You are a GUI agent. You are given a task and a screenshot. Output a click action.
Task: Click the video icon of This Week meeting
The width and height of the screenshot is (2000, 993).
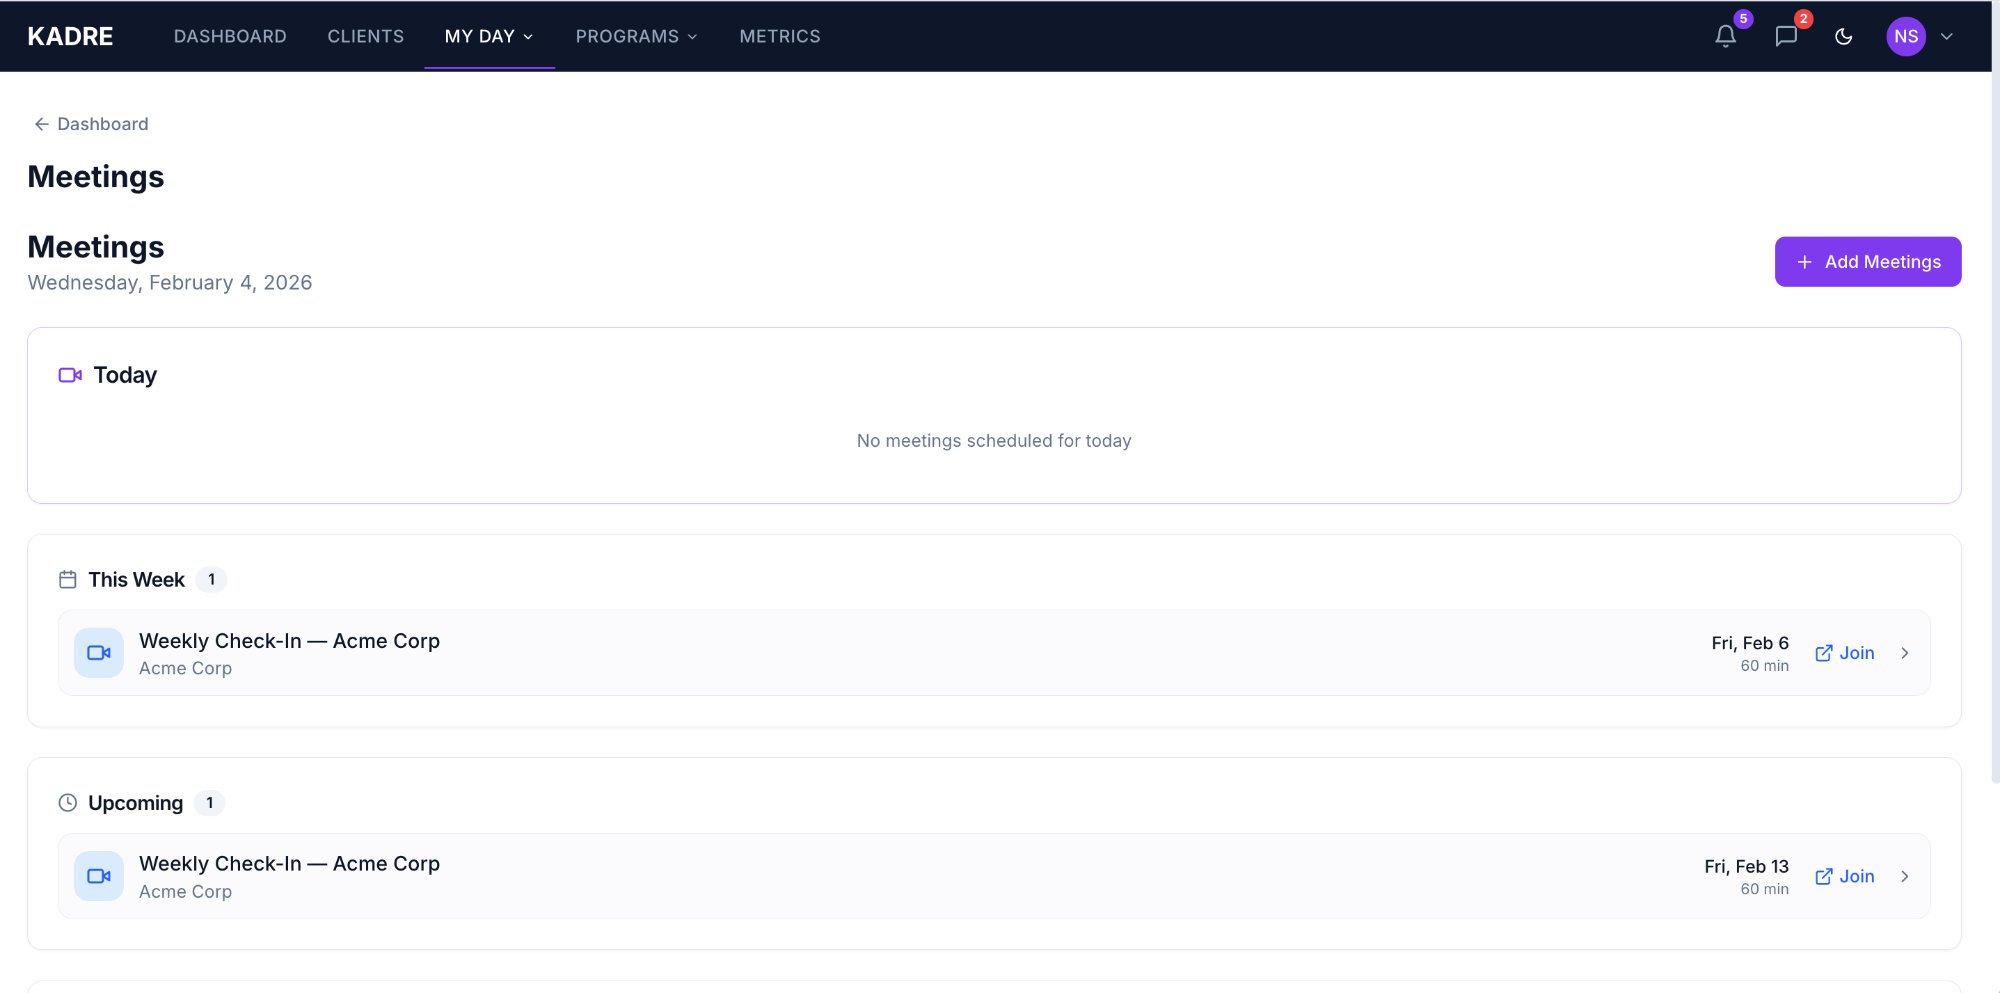[x=99, y=653]
